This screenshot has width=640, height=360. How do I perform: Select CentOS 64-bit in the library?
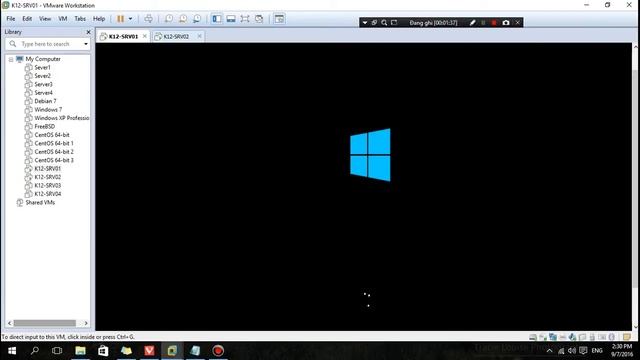pyautogui.click(x=52, y=135)
